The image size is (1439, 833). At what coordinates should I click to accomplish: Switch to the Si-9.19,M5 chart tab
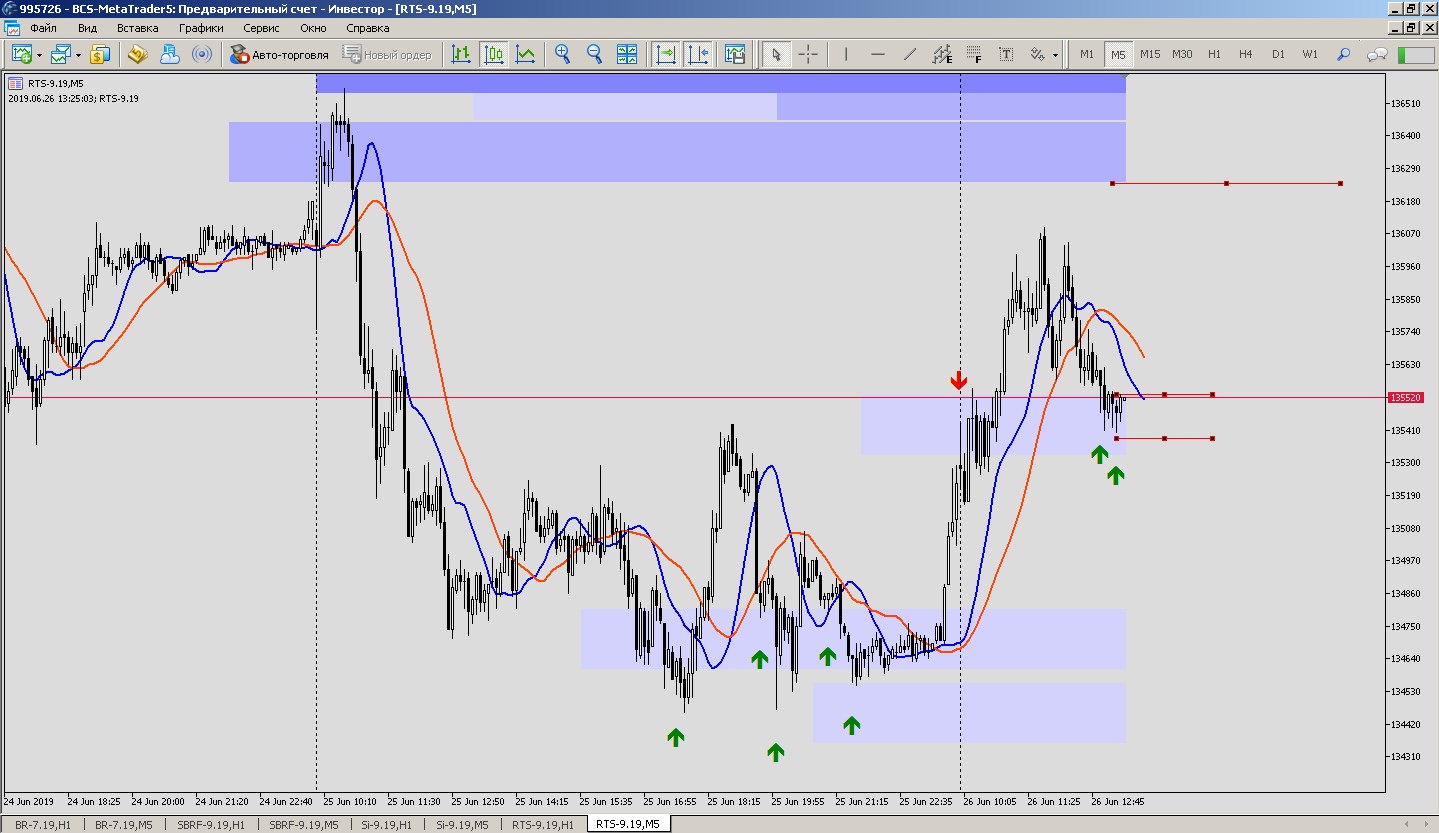tap(462, 825)
